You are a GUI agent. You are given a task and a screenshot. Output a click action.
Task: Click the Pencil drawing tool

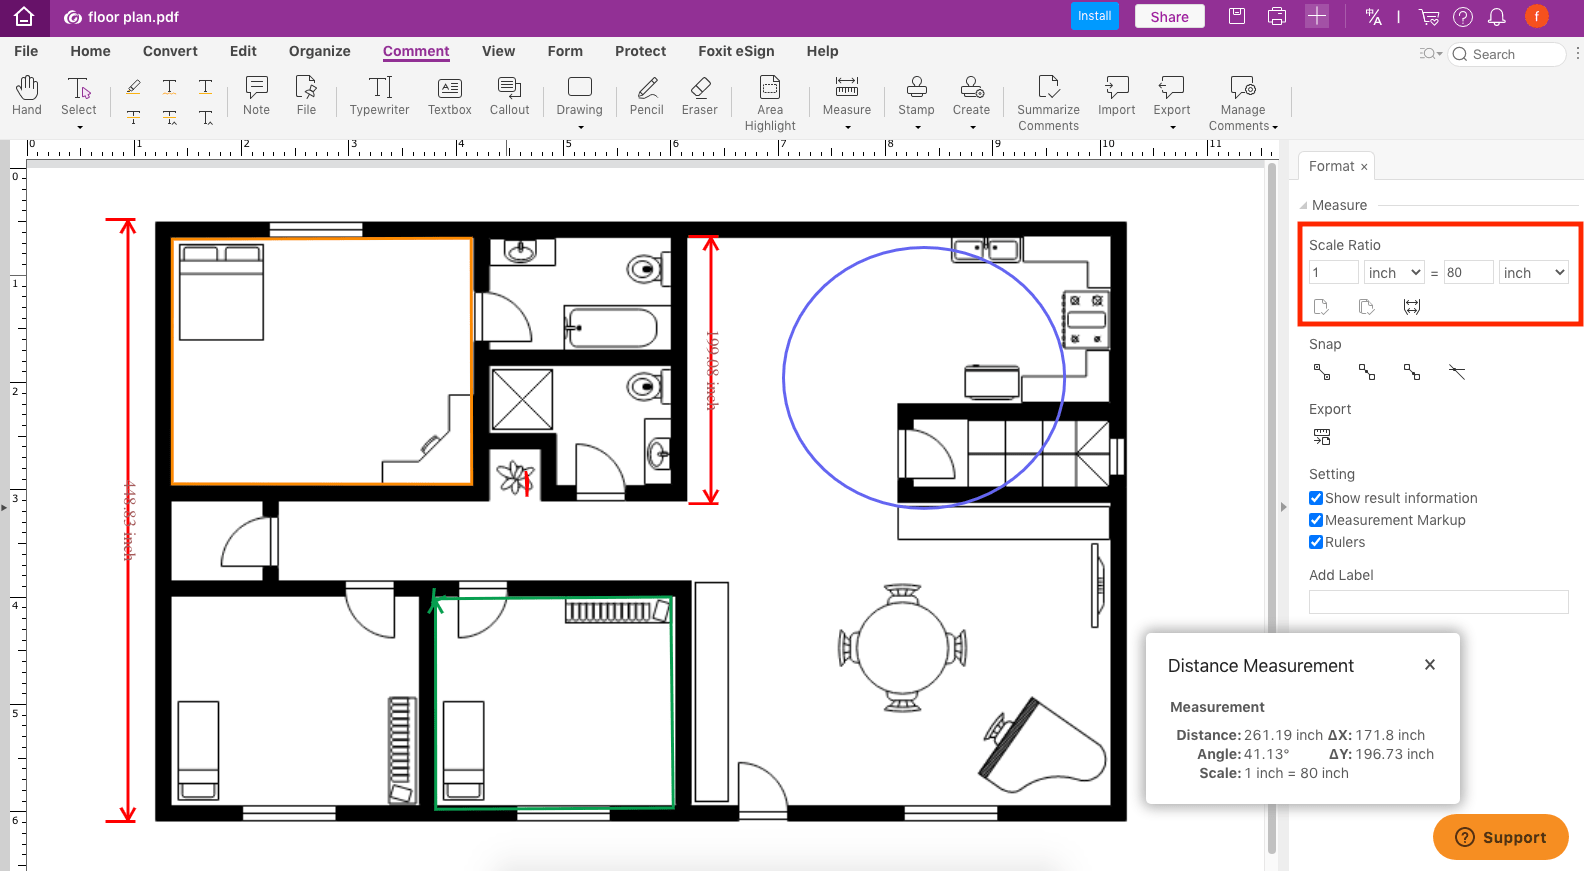pyautogui.click(x=646, y=96)
